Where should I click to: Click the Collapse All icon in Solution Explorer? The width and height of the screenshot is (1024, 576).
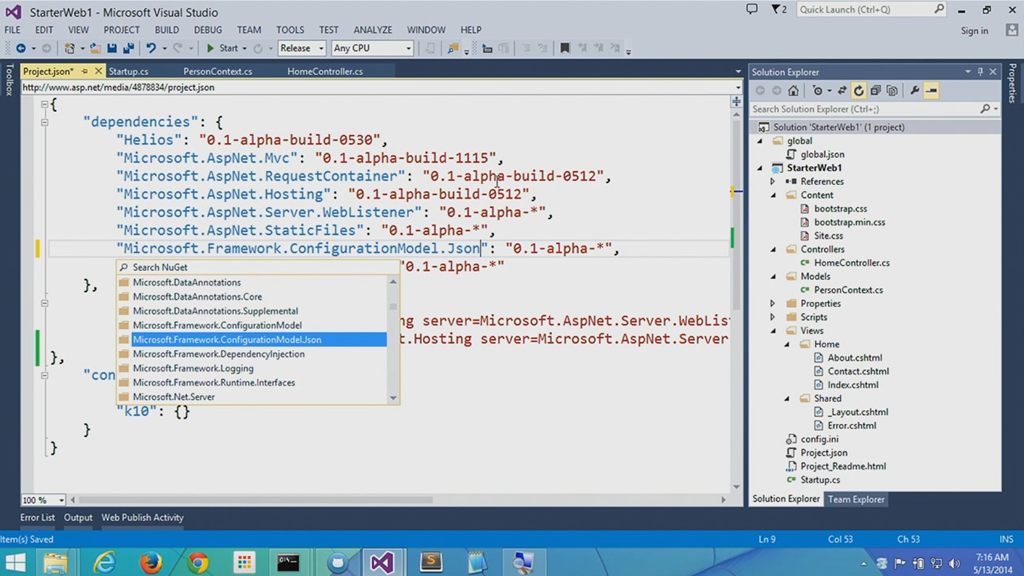click(x=875, y=91)
